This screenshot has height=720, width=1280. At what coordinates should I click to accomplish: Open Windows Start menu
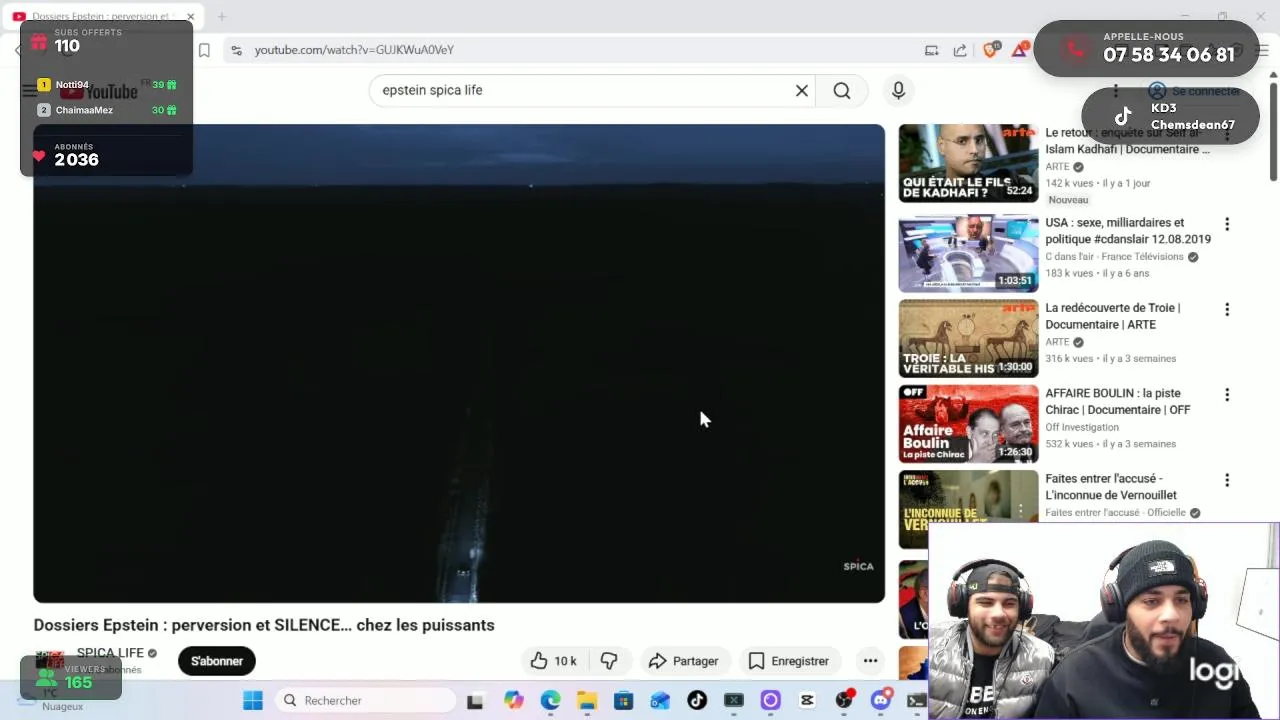tap(253, 700)
